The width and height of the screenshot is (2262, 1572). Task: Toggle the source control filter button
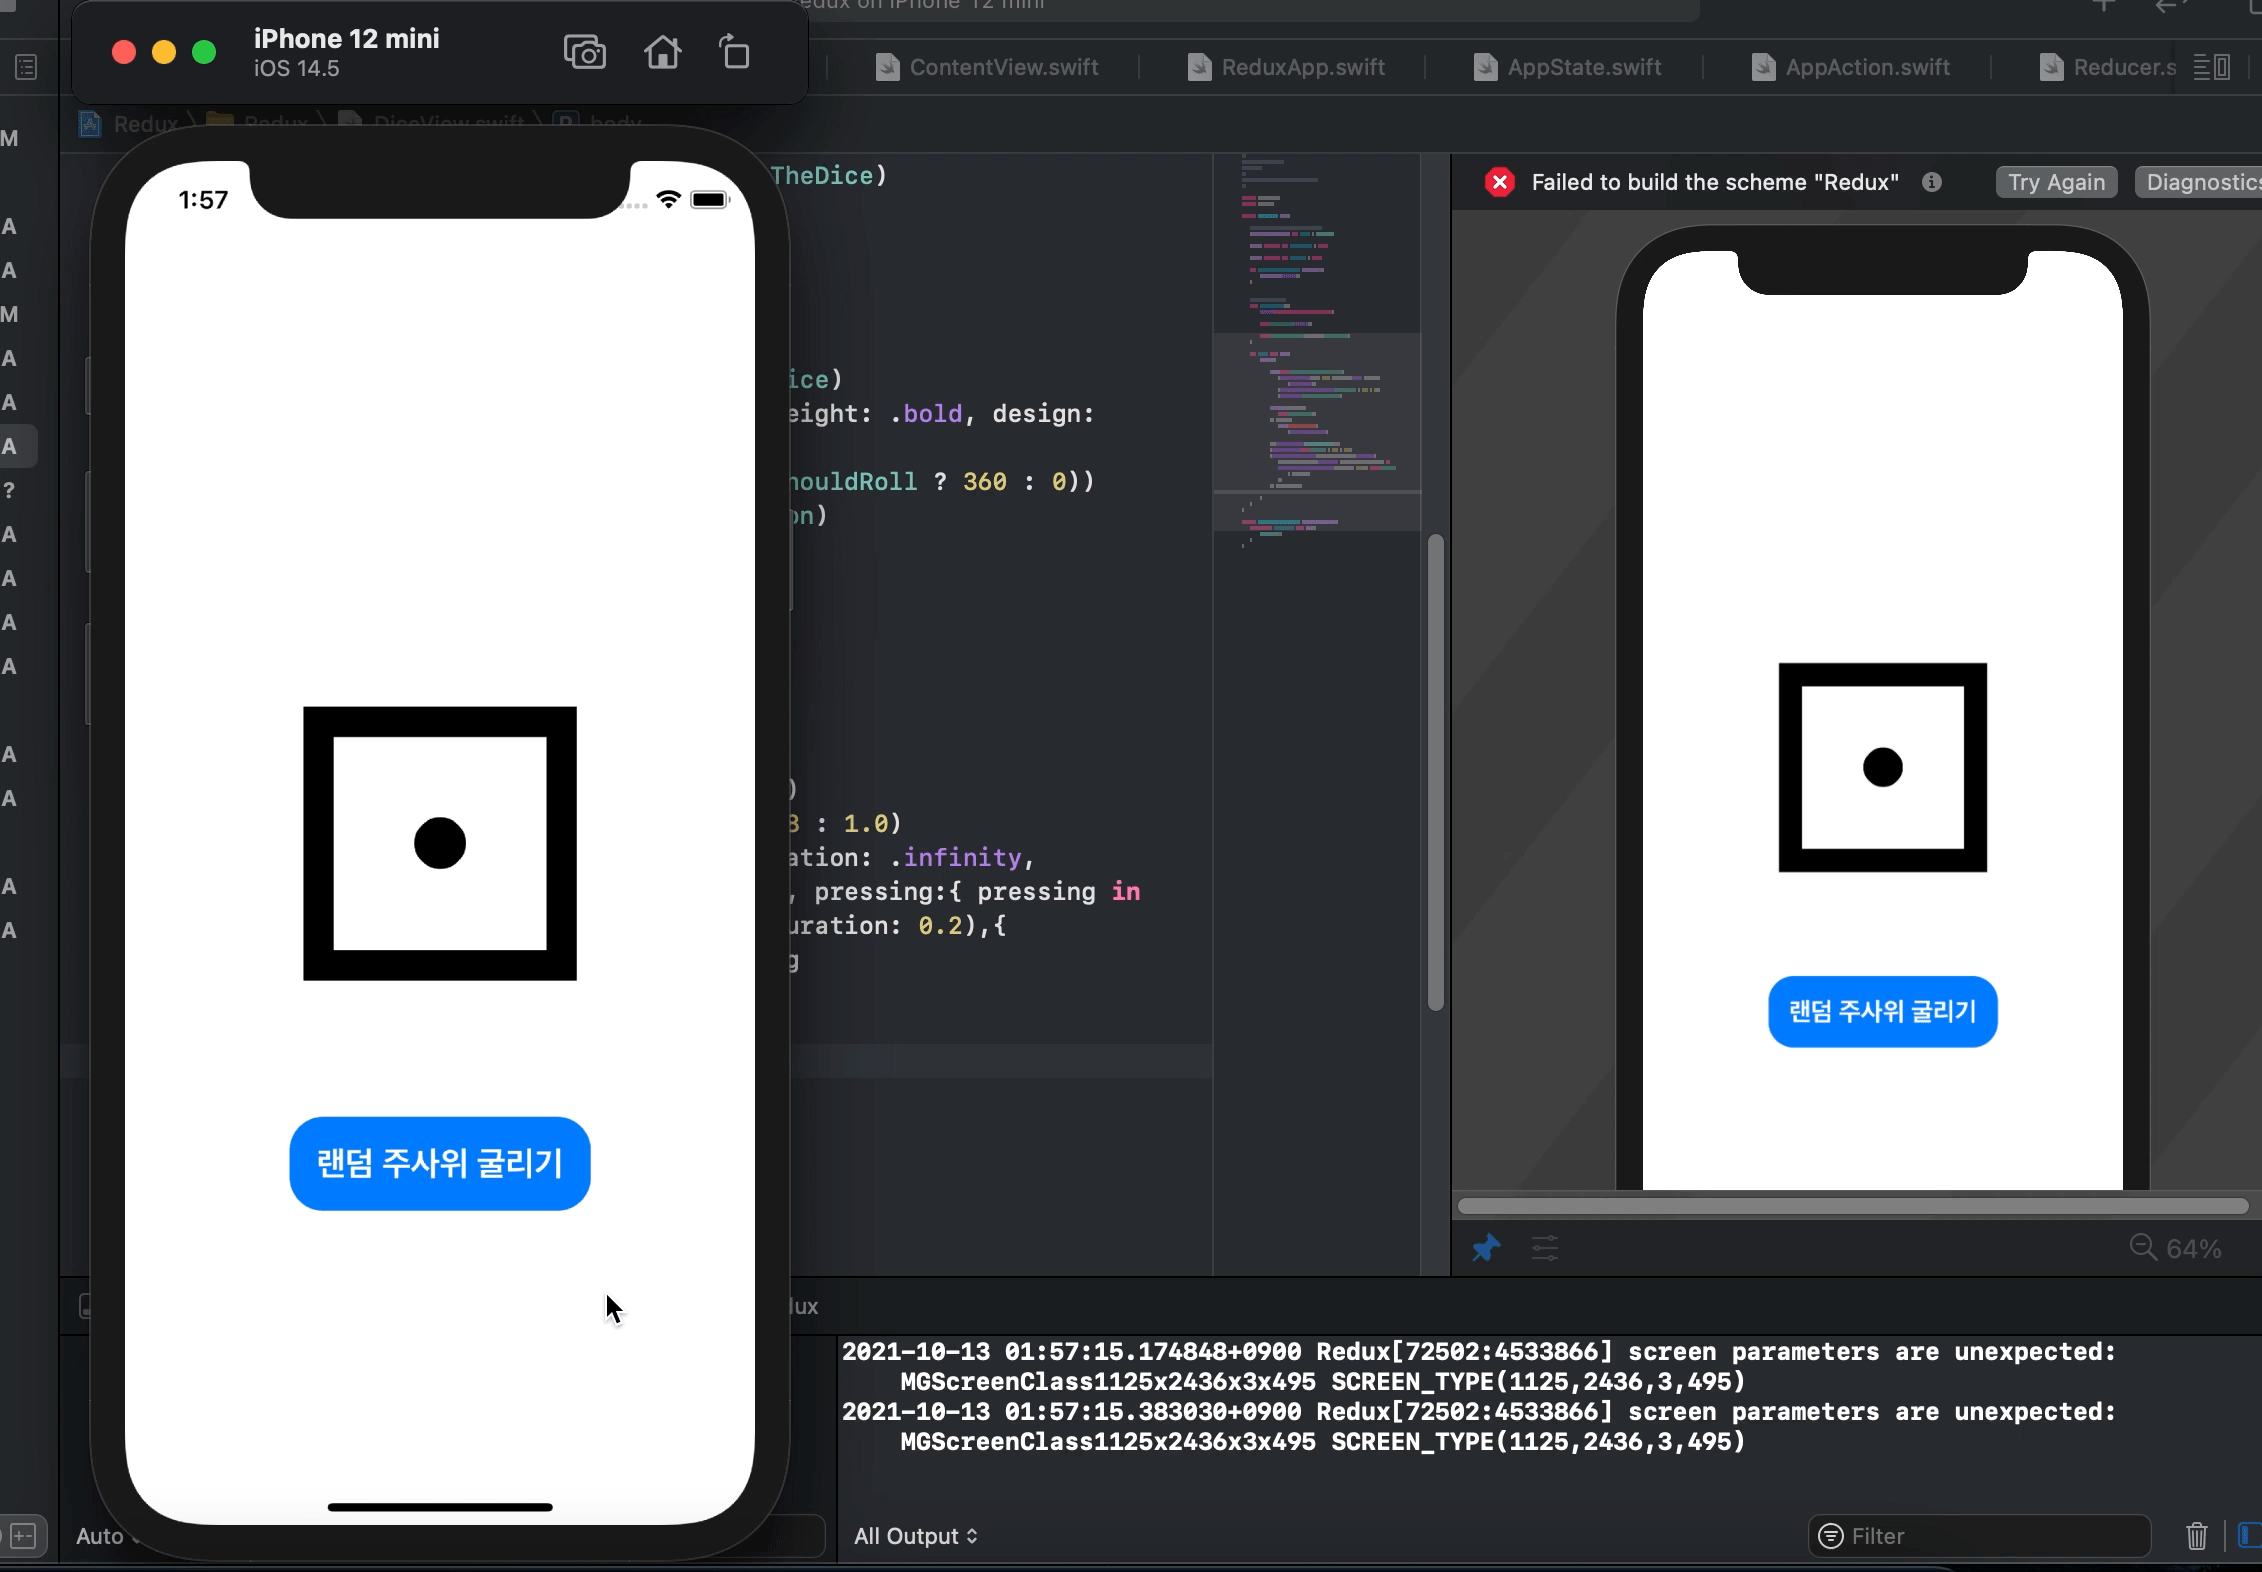[x=24, y=1536]
